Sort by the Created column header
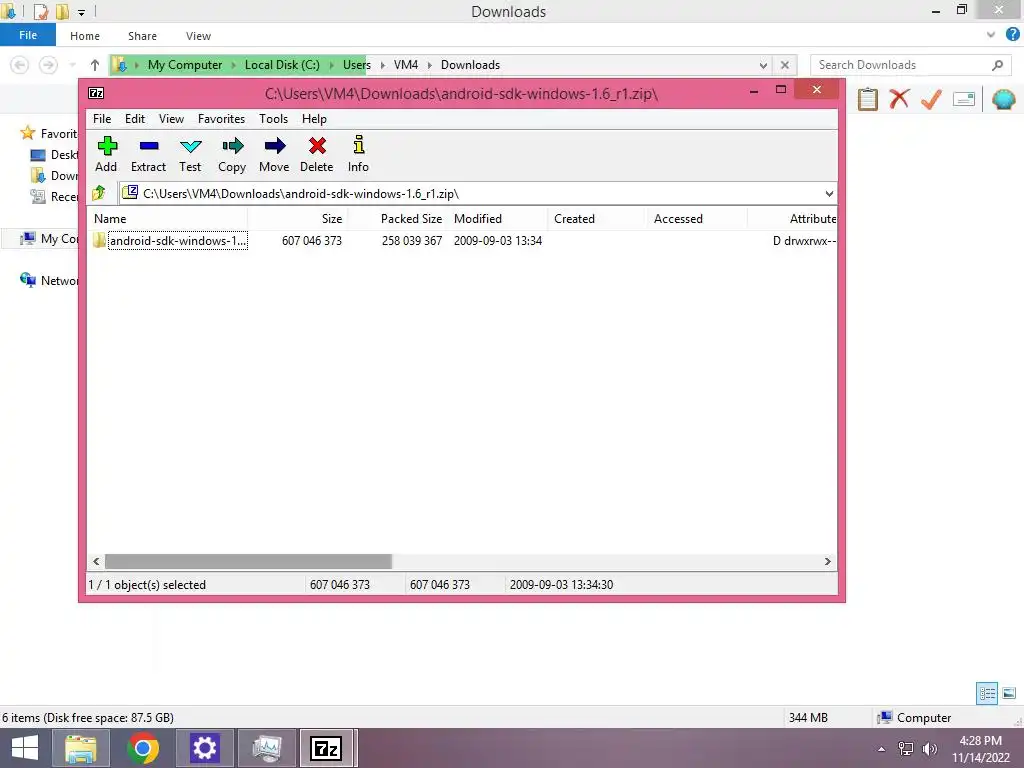Screen dimensions: 1024x768 point(598,219)
